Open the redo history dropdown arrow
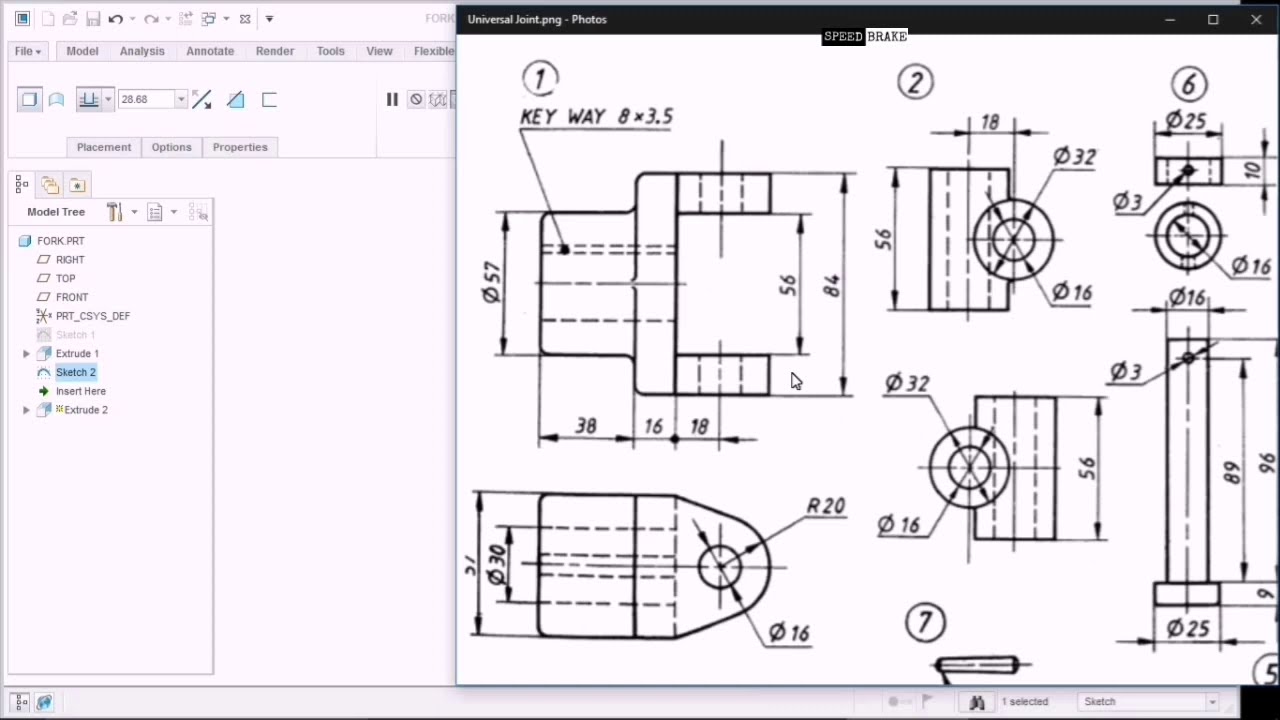 (166, 19)
